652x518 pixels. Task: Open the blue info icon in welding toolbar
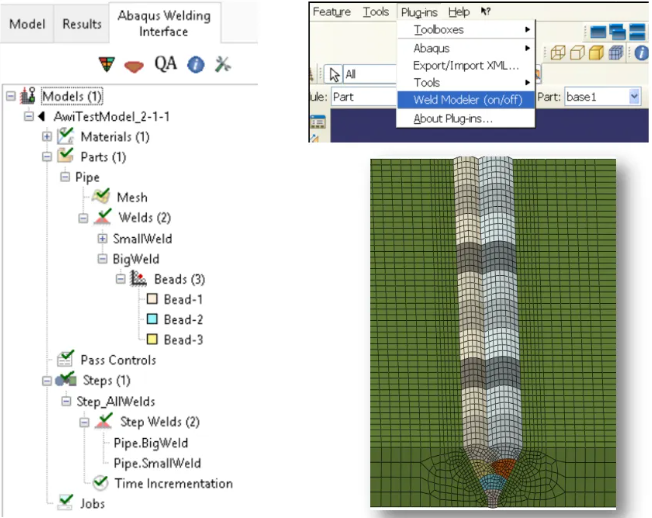(195, 64)
